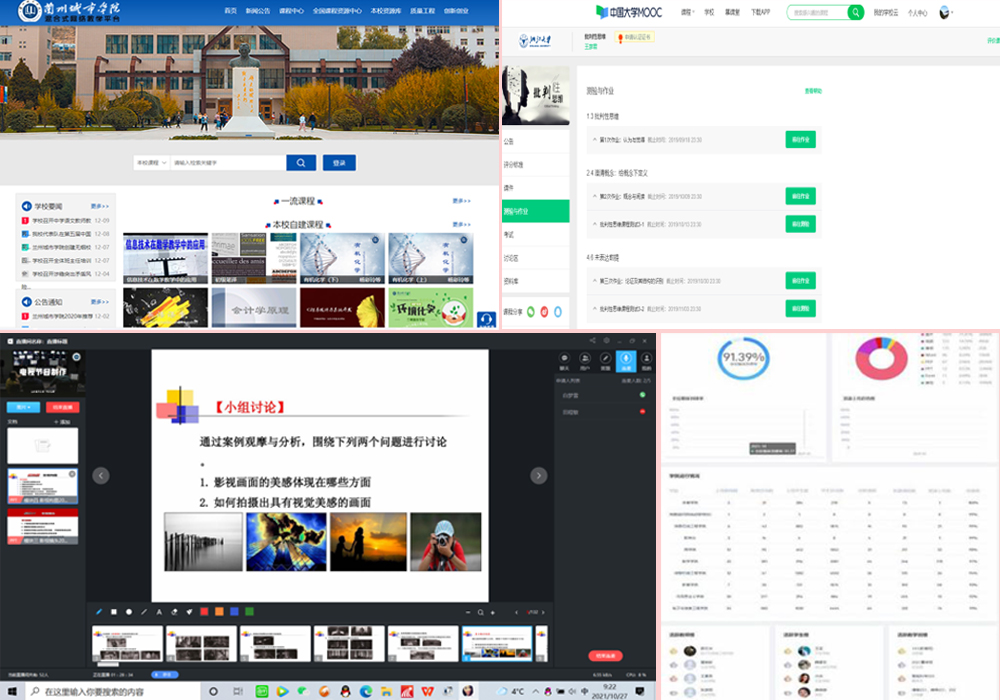The width and height of the screenshot is (1000, 700).
Task: Click 查看帮助 link above assignments
Action: (813, 91)
